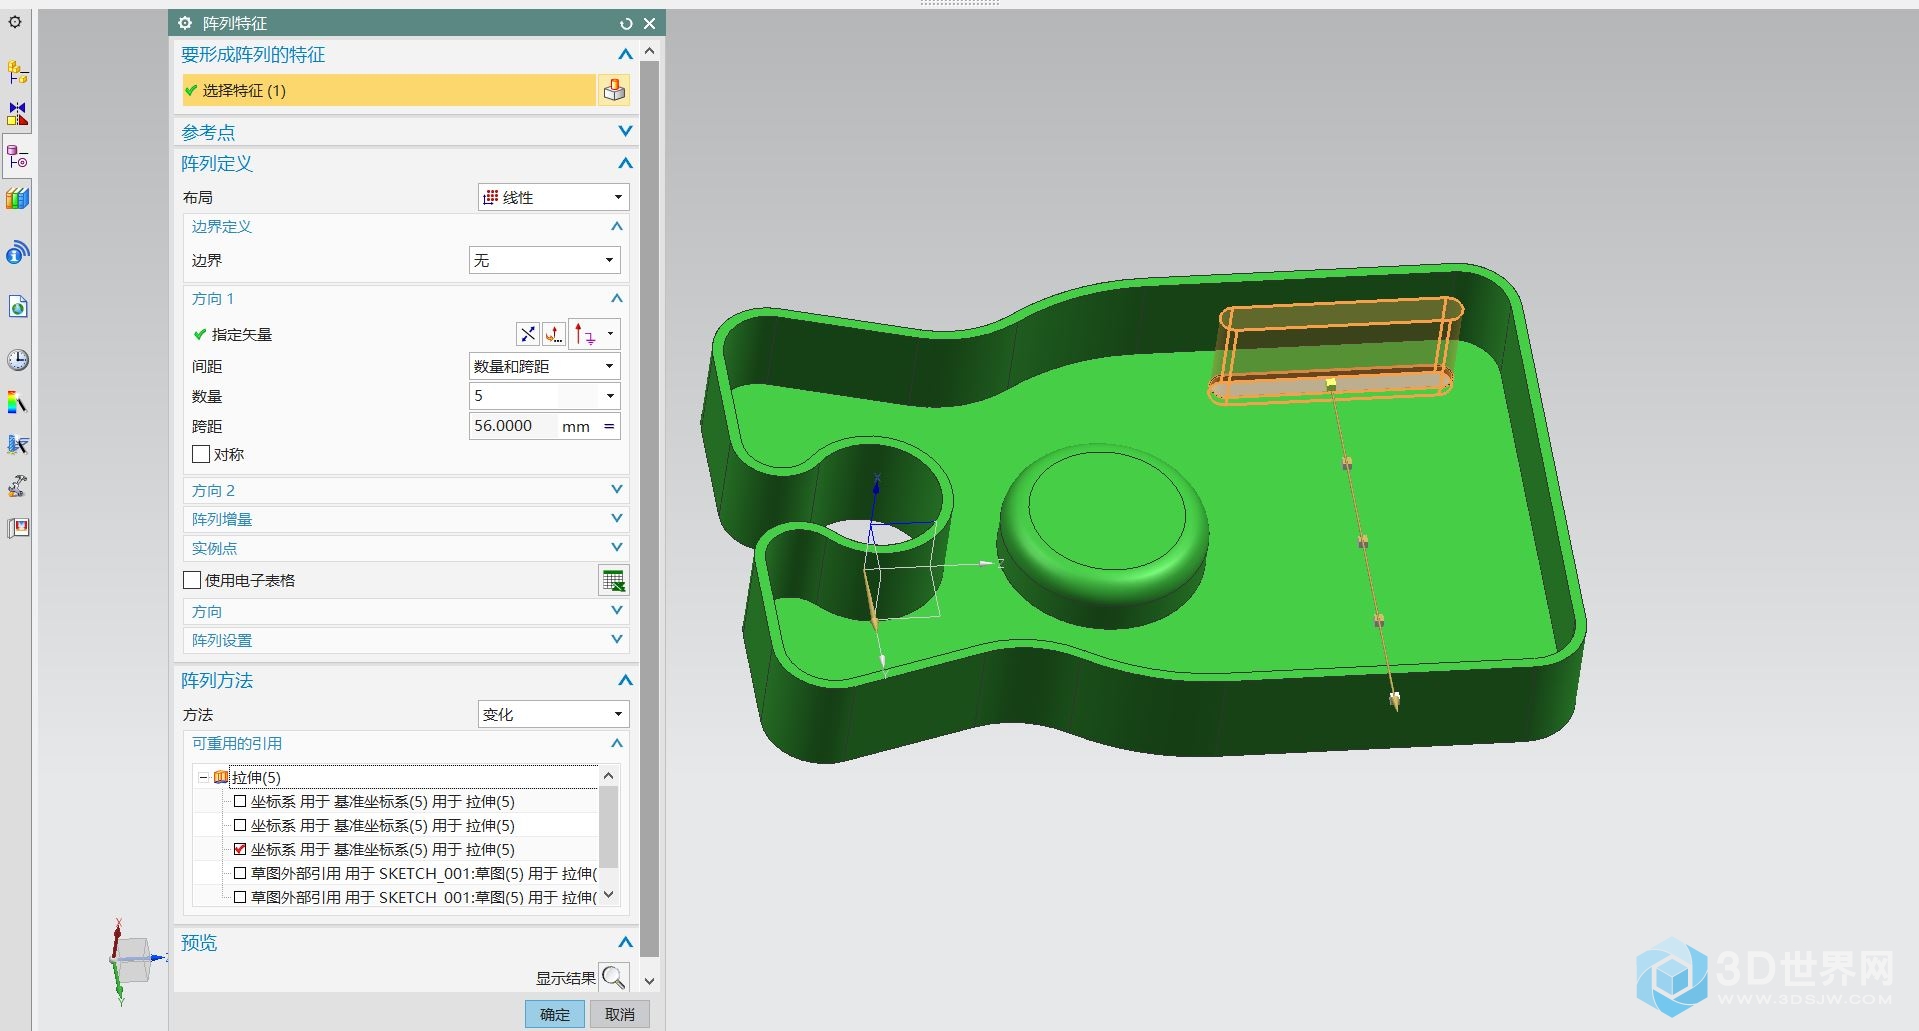1919x1031 pixels.
Task: Open Constraint Navigator in the left sidebar
Action: click(18, 114)
